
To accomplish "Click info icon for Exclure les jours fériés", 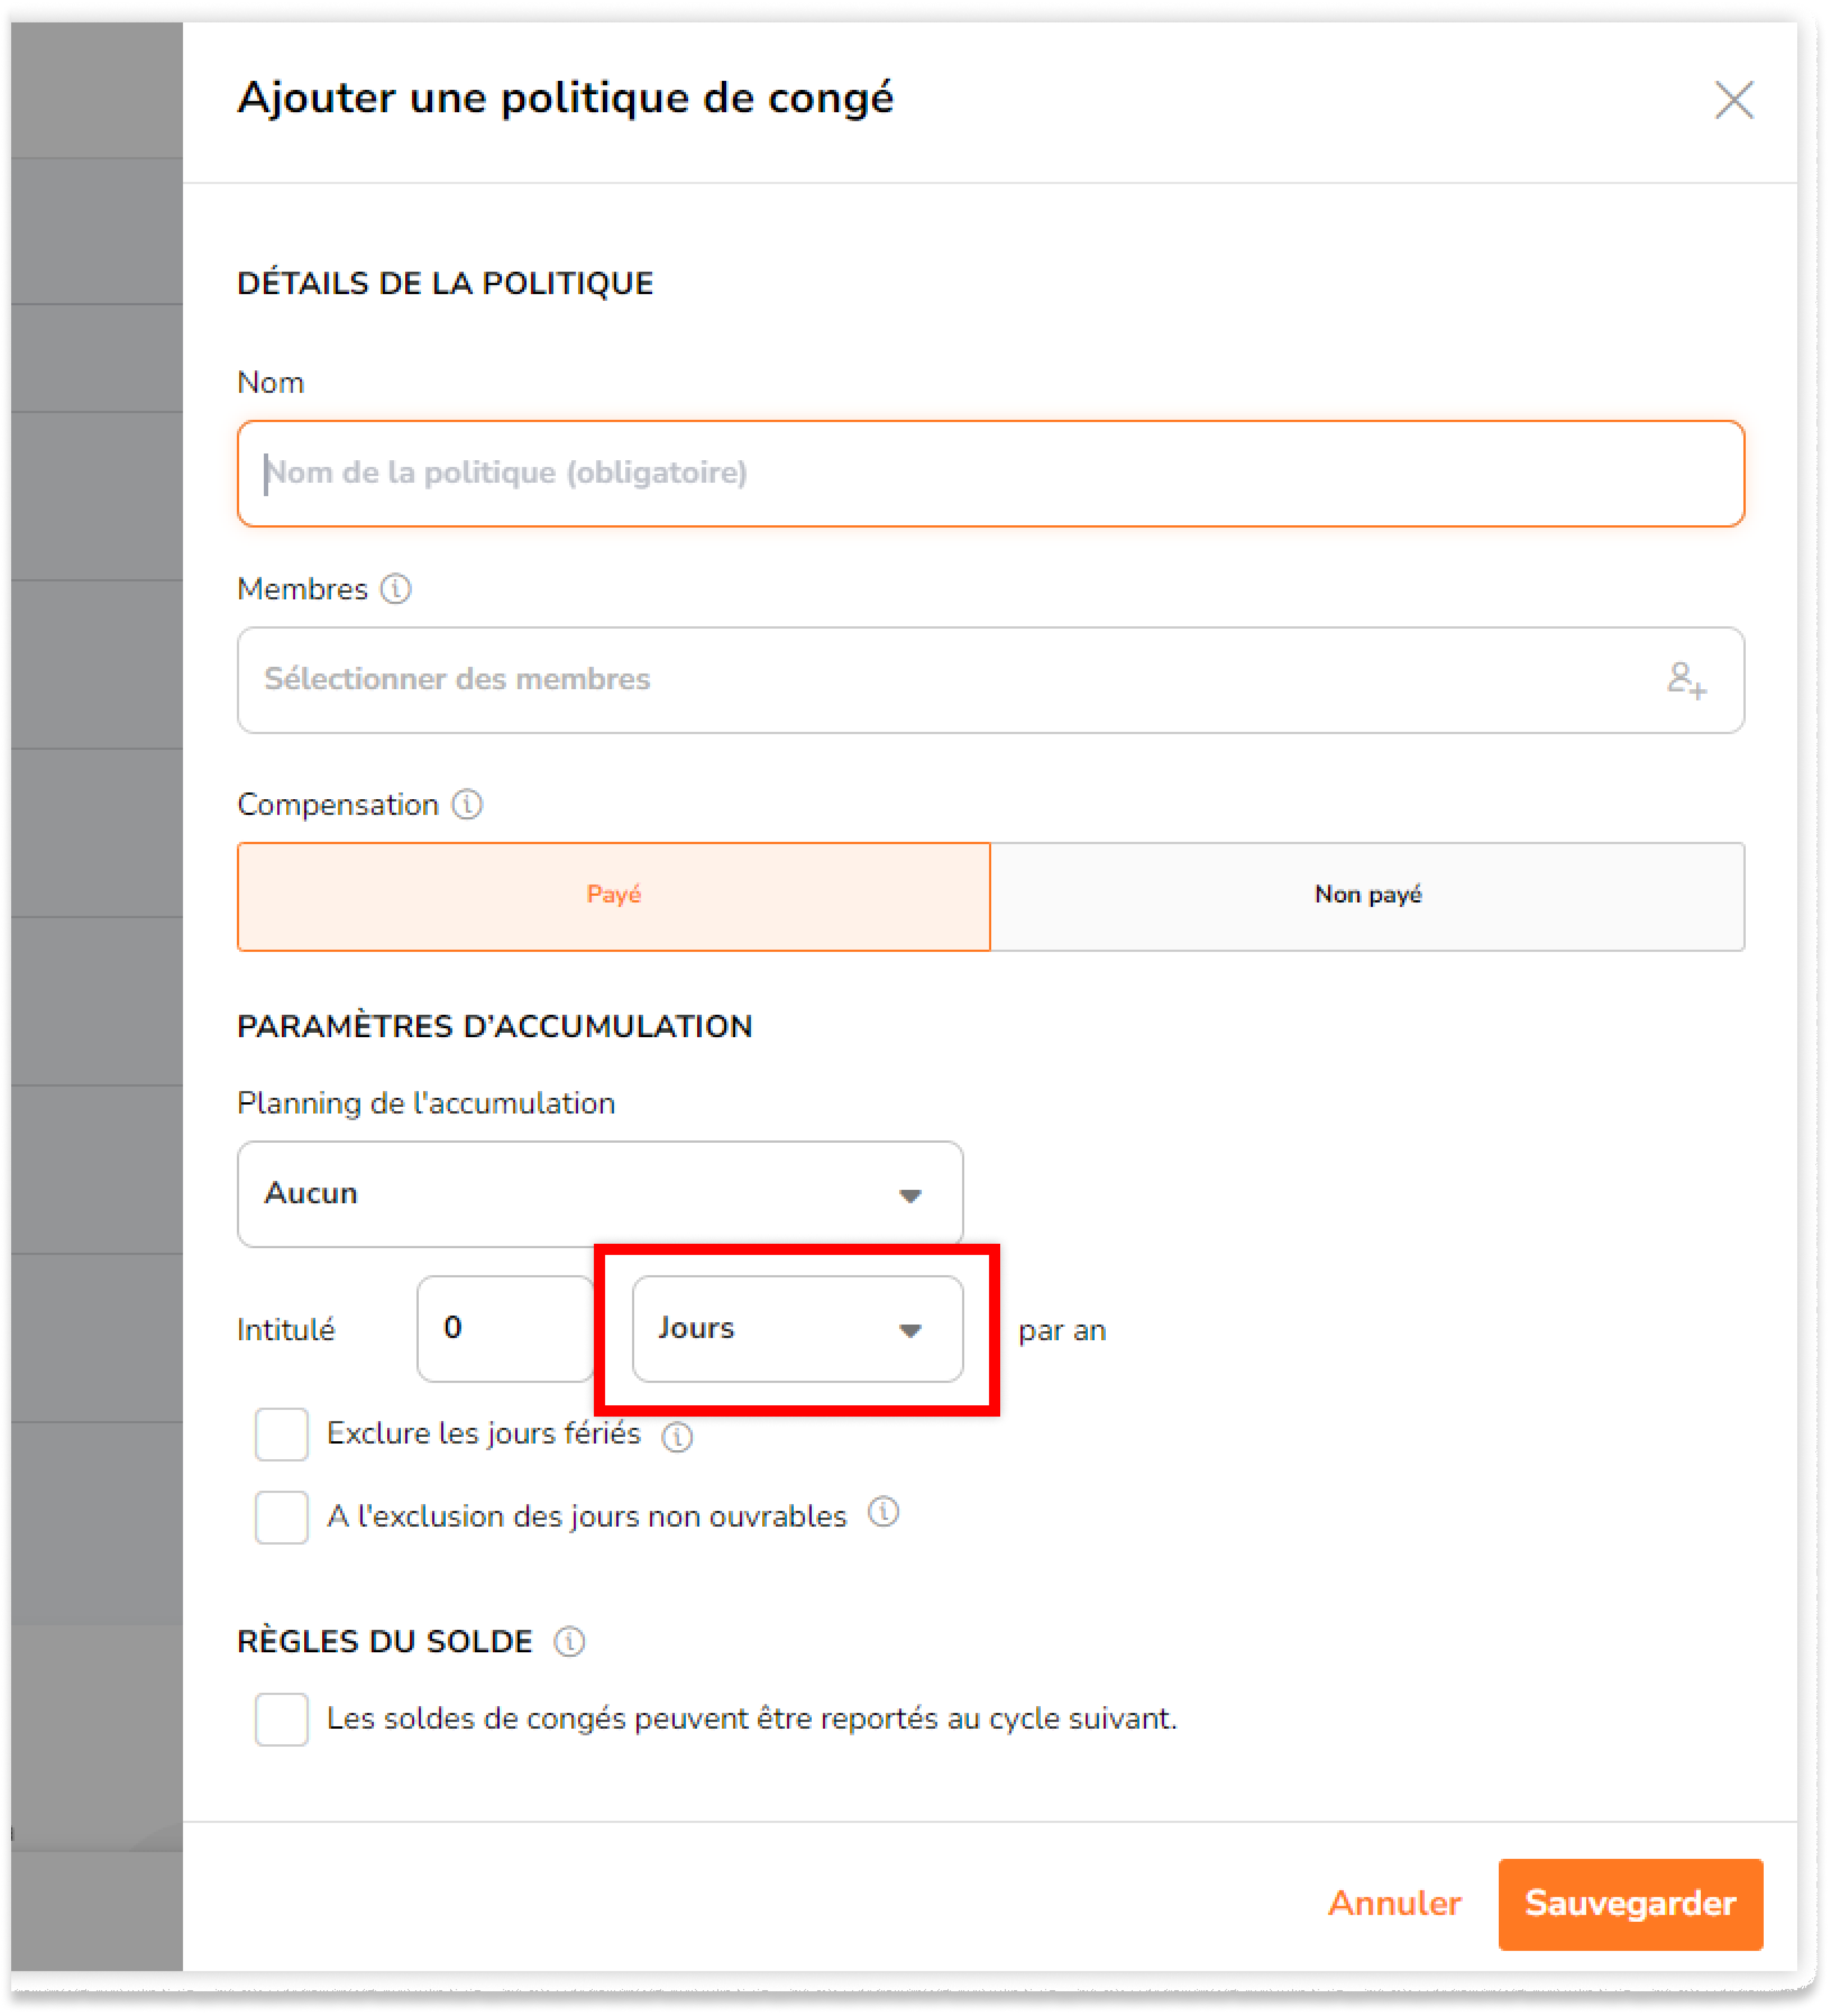I will tap(677, 1437).
